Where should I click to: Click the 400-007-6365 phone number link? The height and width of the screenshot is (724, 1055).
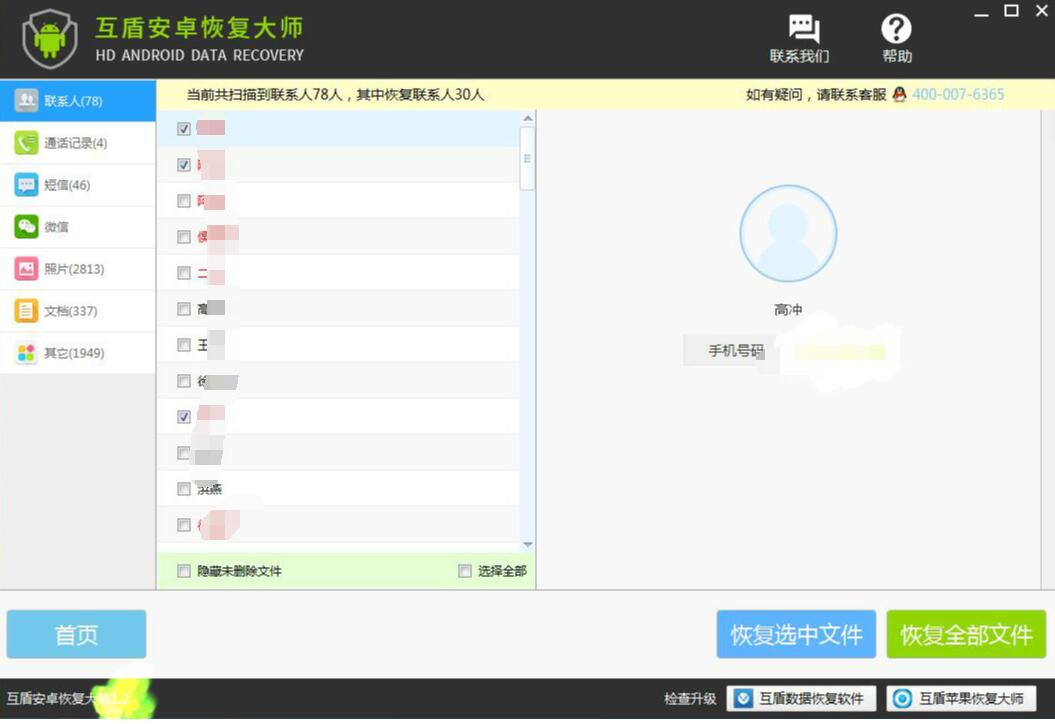tap(958, 94)
